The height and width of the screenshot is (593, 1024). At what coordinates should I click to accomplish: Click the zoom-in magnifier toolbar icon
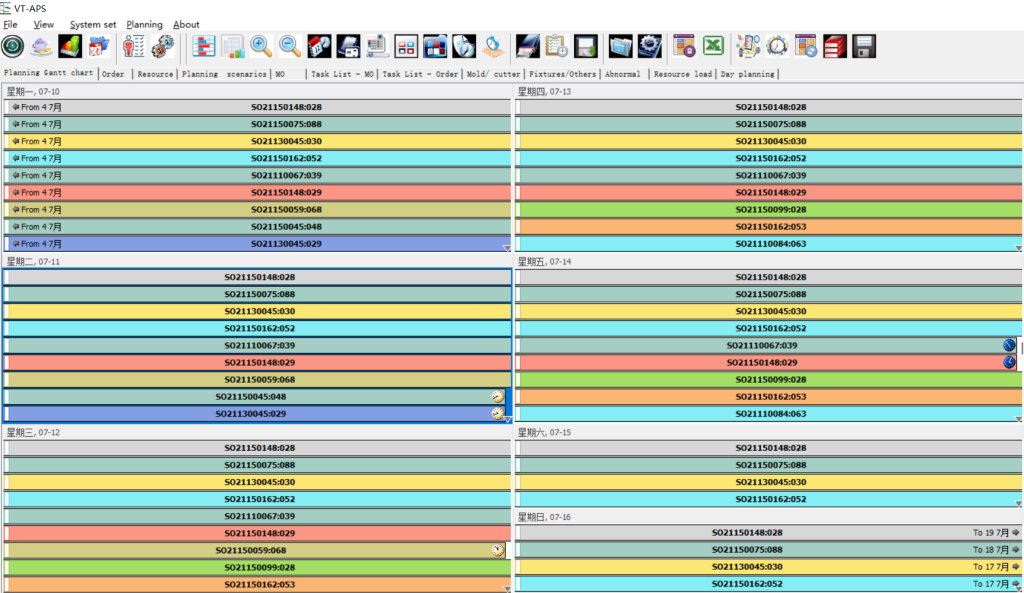pos(261,46)
